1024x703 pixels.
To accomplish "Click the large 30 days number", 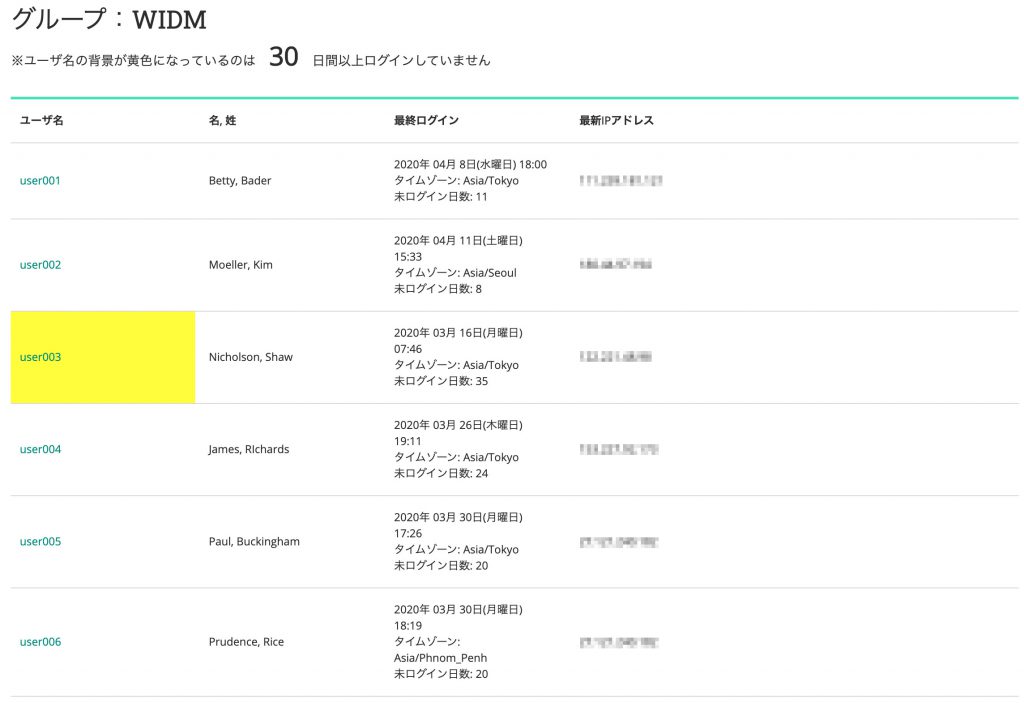I will tap(284, 58).
